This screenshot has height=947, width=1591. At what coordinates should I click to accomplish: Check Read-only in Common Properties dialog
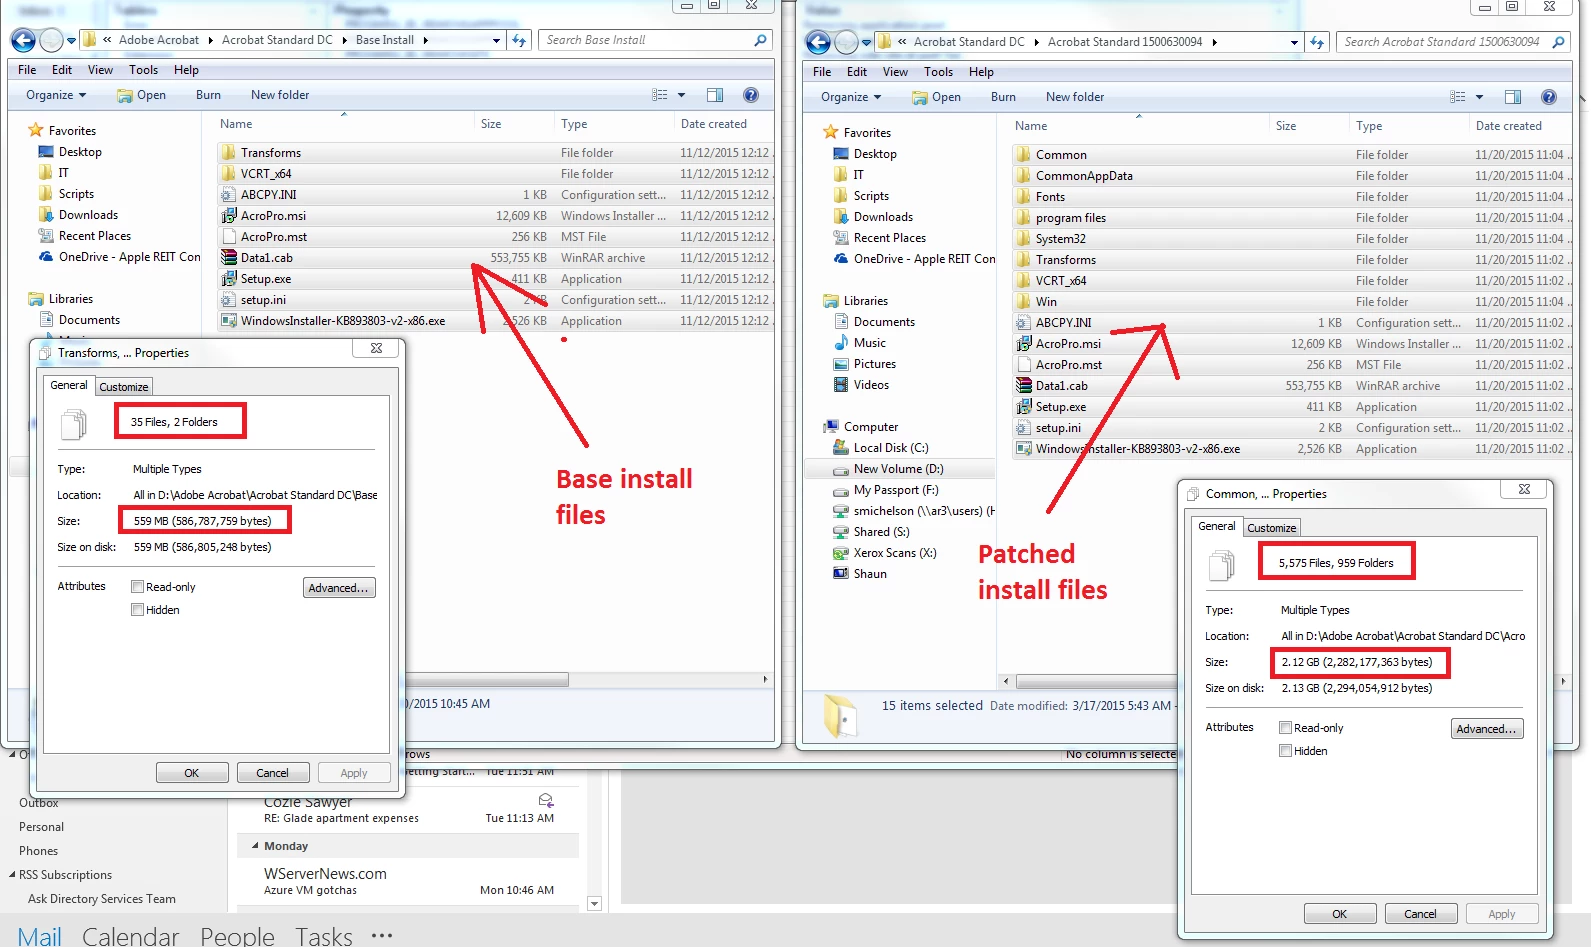click(1285, 728)
